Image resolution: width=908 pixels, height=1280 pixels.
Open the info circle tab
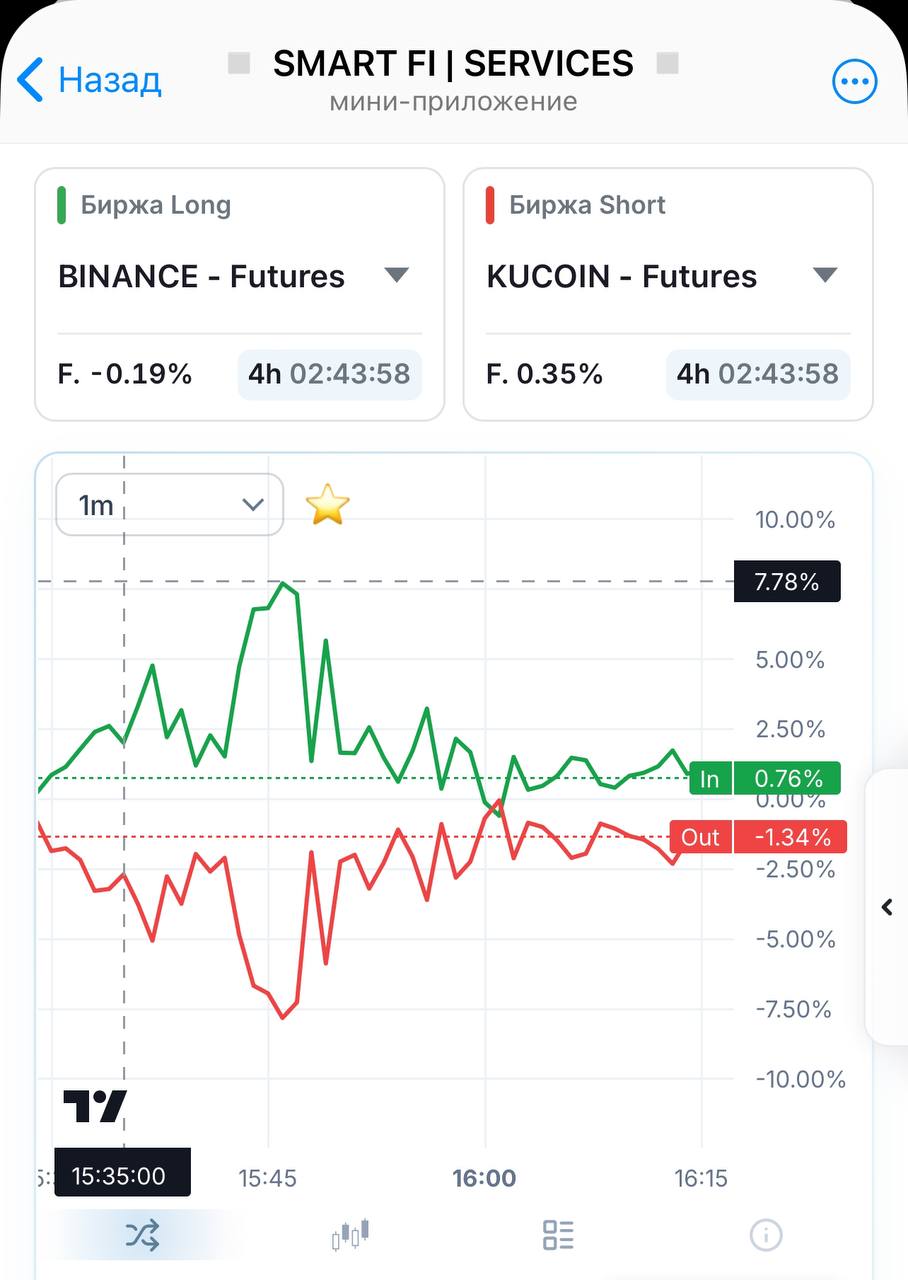pyautogui.click(x=766, y=1236)
